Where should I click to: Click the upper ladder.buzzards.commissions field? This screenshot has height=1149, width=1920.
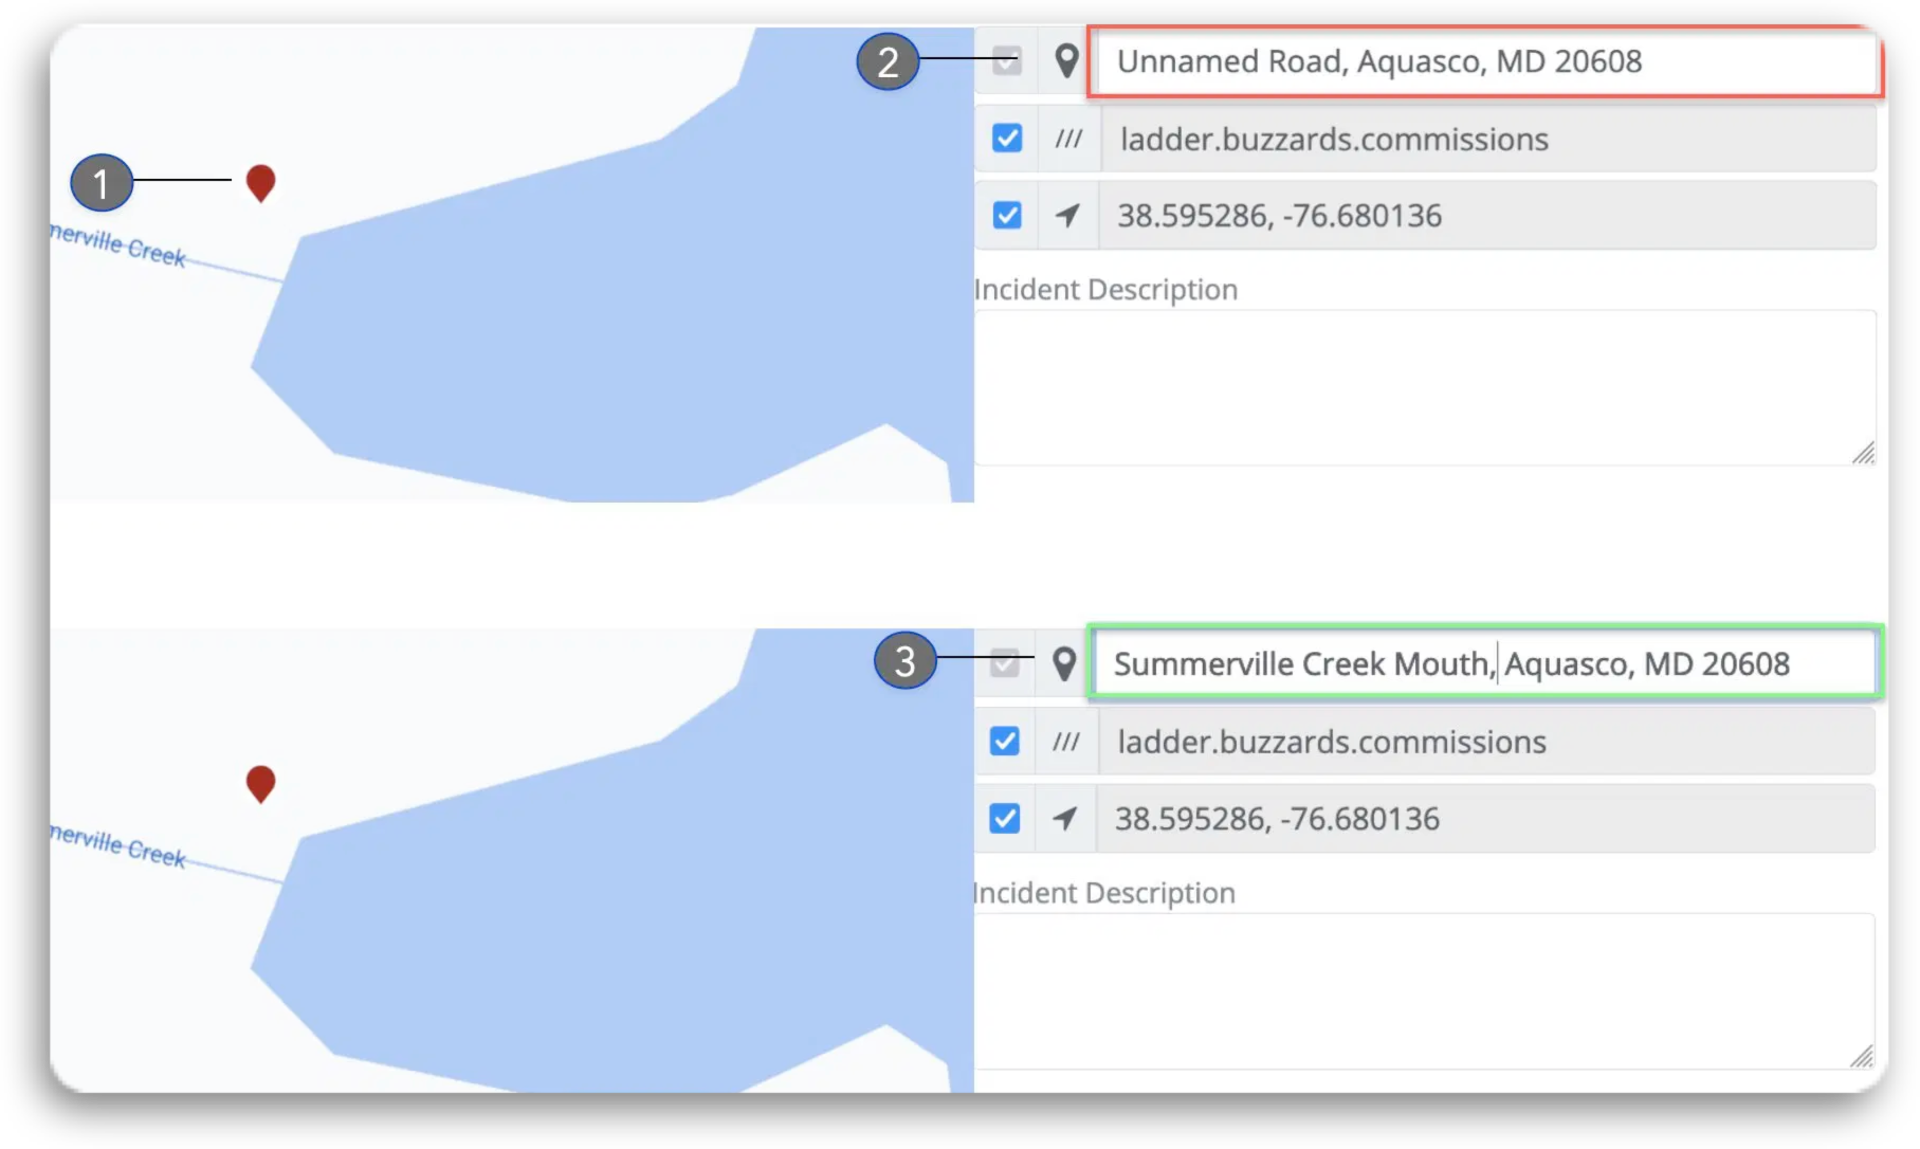(x=1488, y=139)
